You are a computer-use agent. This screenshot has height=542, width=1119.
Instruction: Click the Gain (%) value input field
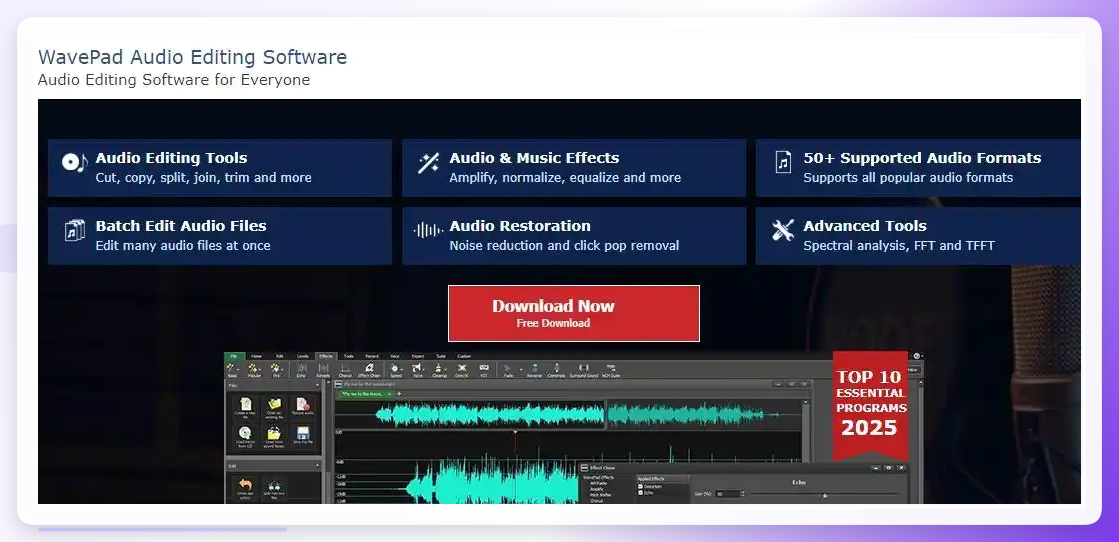pyautogui.click(x=727, y=493)
